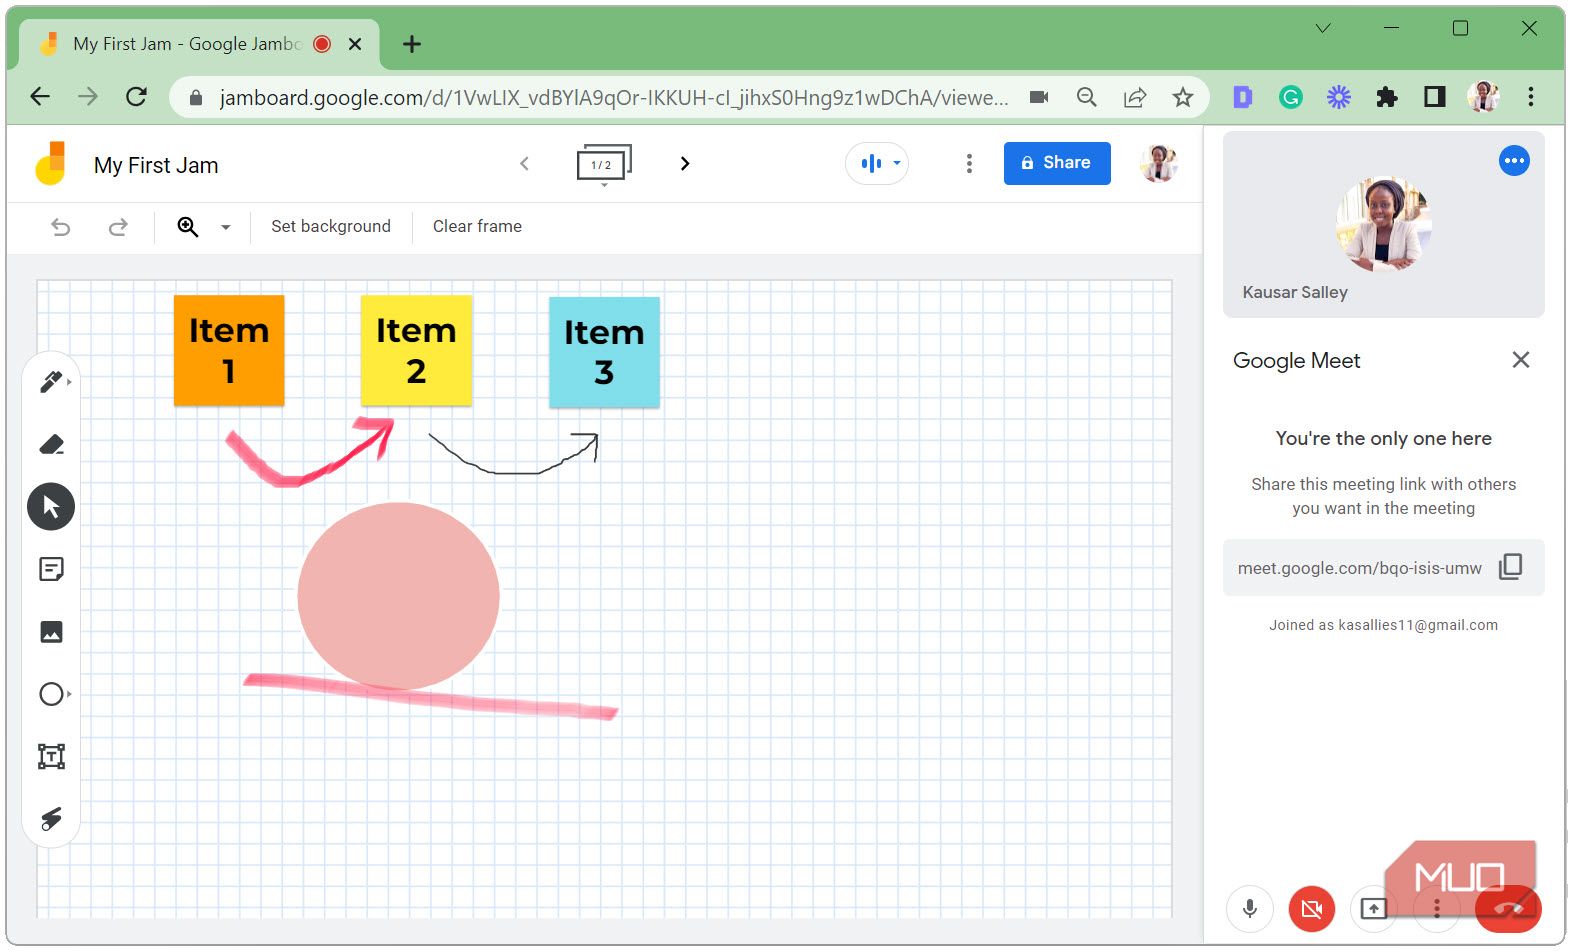The image size is (1569, 951).
Task: End the call with hang-up button
Action: (1508, 909)
